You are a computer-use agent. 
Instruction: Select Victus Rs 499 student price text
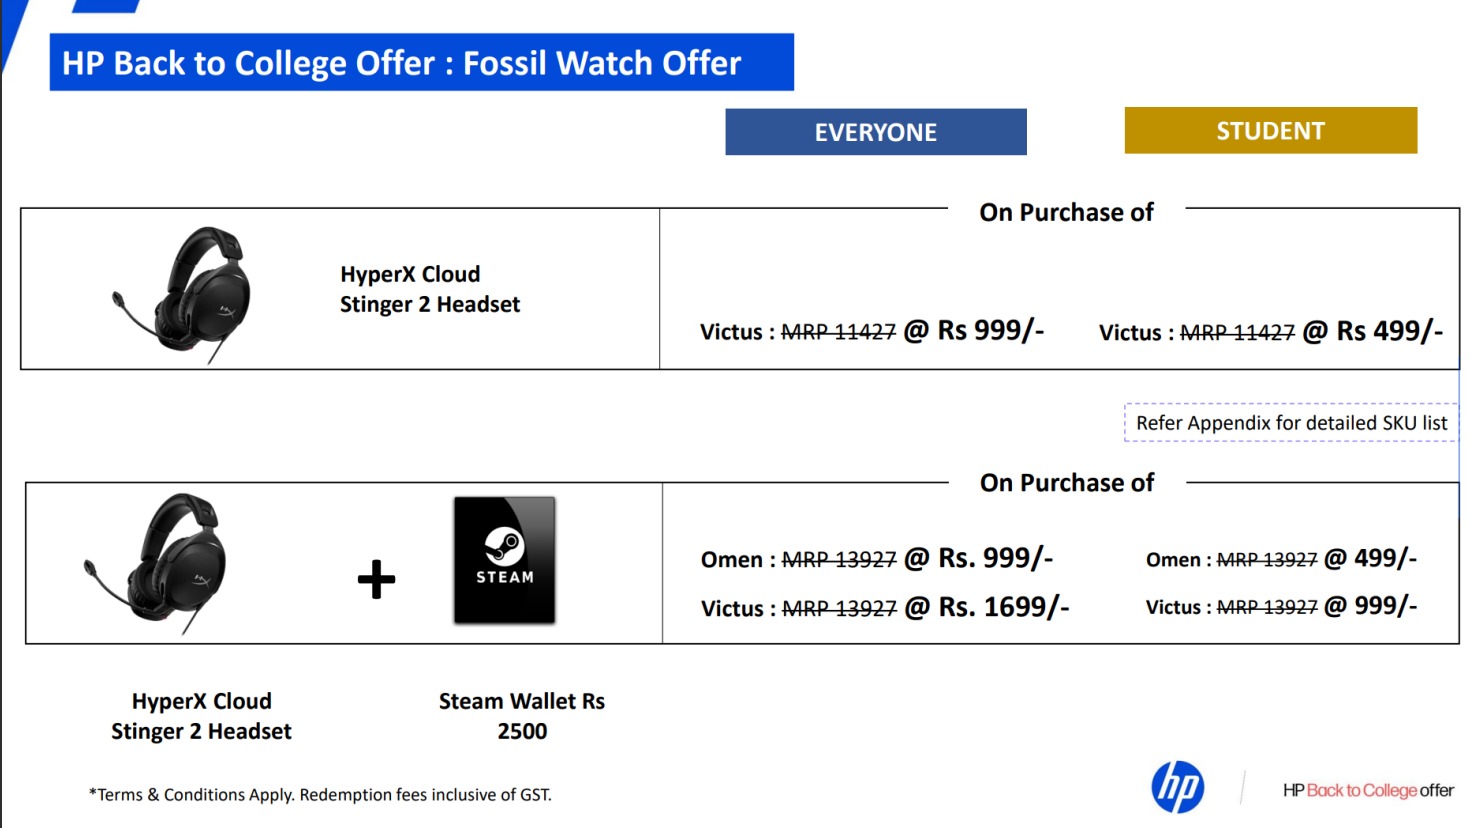tap(1271, 331)
